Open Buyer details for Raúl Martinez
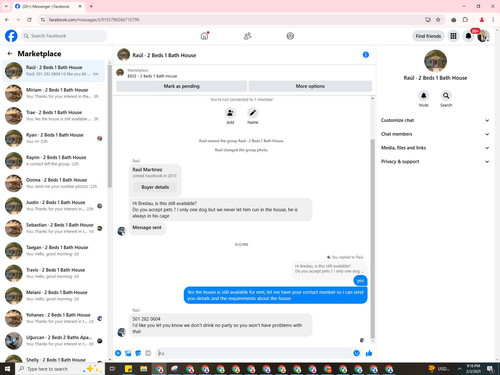The height and width of the screenshot is (375, 500). pos(155,187)
